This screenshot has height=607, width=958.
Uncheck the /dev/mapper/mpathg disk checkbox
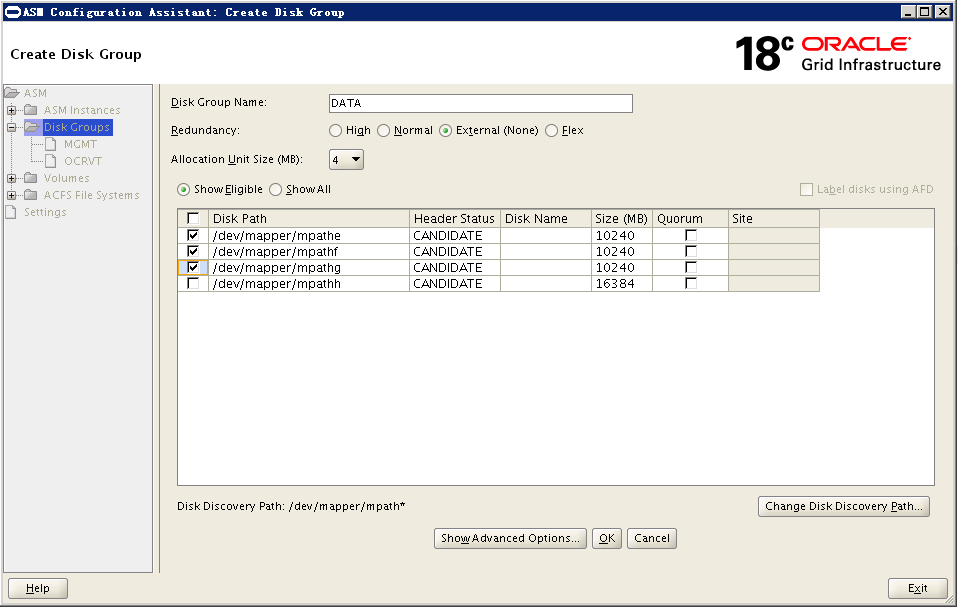(193, 267)
